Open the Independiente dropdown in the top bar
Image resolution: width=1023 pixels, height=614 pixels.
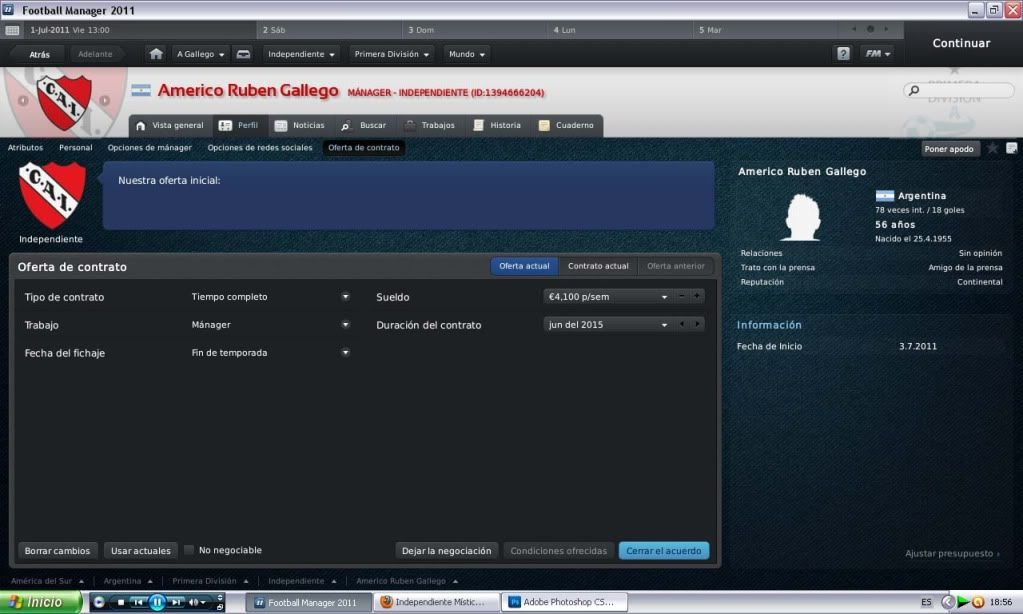point(301,54)
